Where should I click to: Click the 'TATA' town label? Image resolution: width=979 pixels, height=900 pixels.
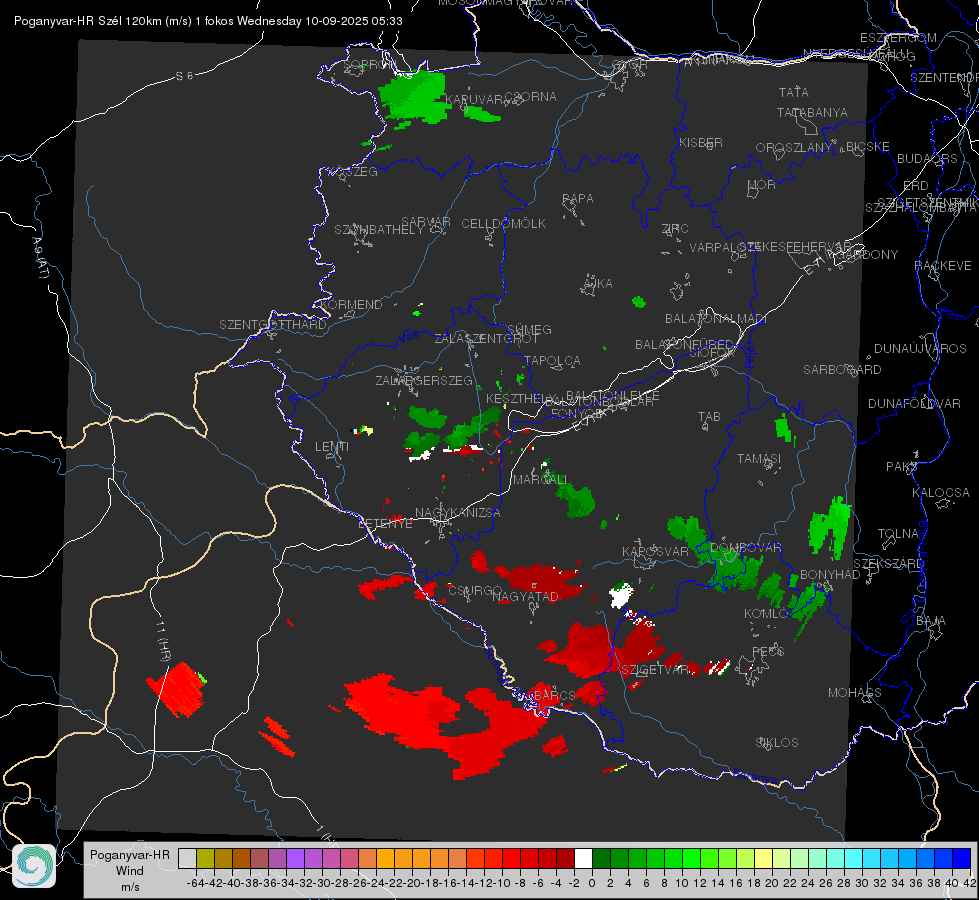(x=794, y=92)
